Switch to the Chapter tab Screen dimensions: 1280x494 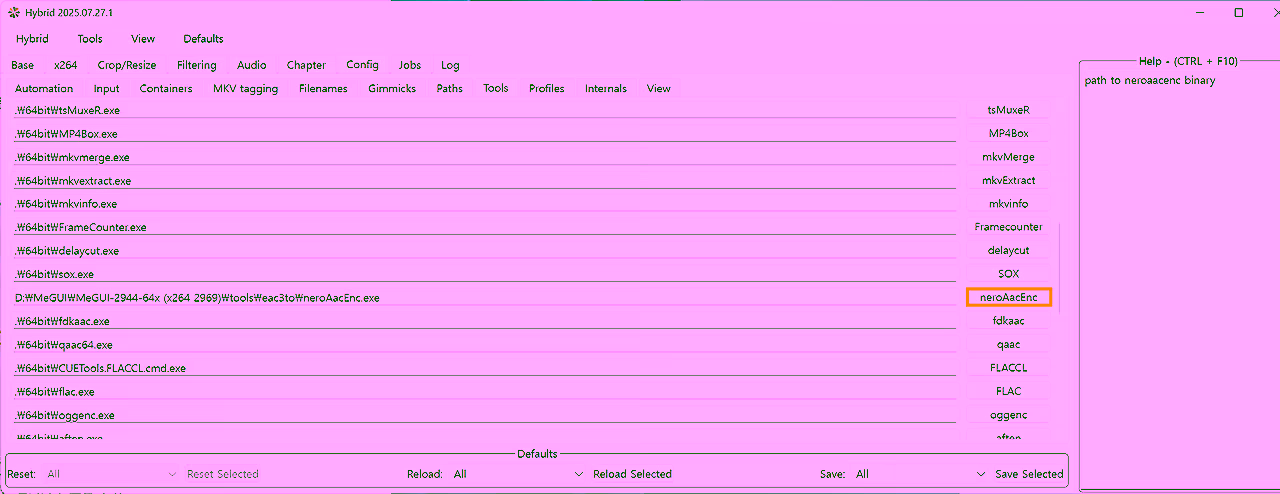(x=306, y=65)
